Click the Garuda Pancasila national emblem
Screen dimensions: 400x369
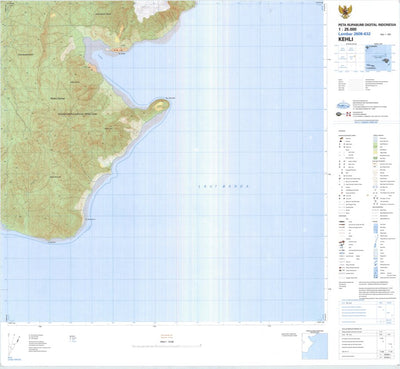click(x=344, y=12)
